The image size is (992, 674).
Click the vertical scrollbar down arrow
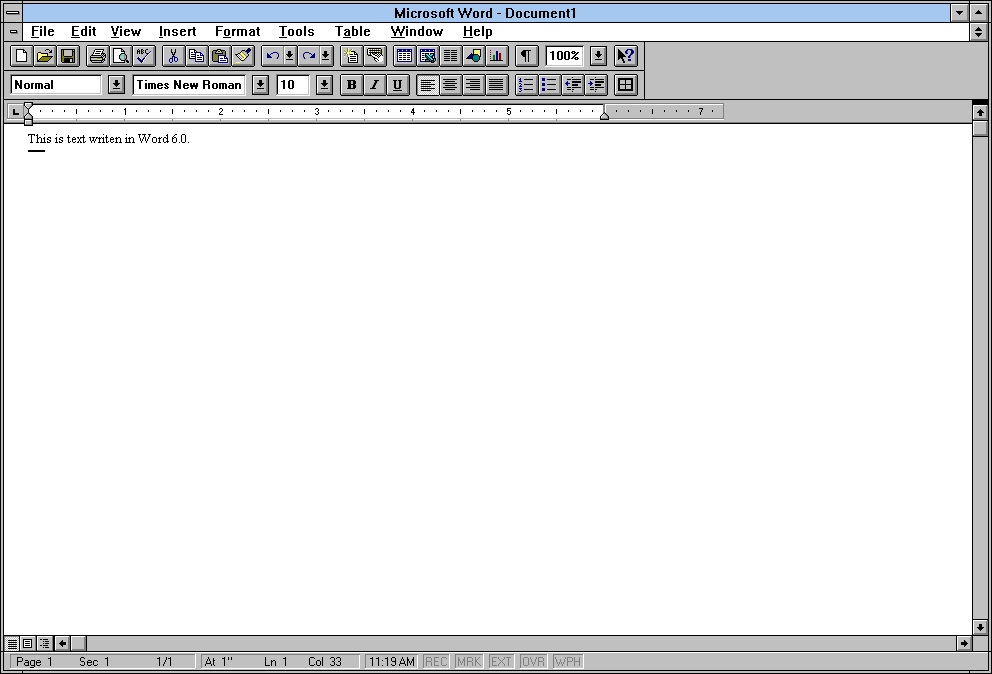point(980,627)
